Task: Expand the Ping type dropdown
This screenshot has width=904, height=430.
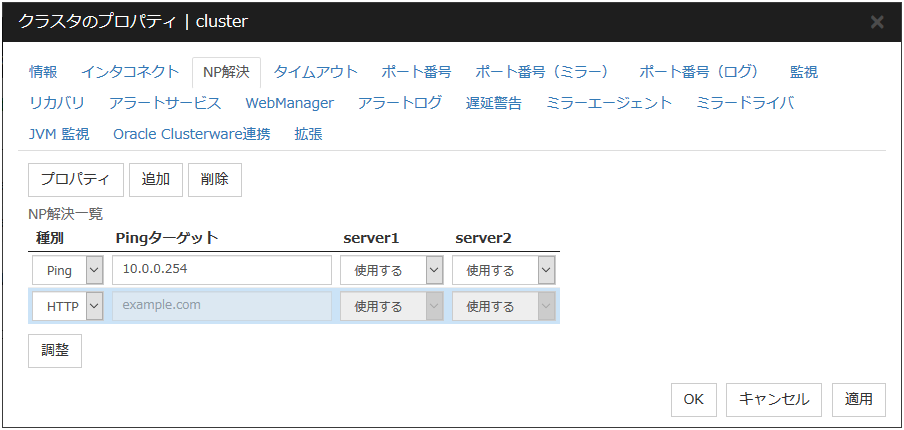Action: pyautogui.click(x=67, y=270)
